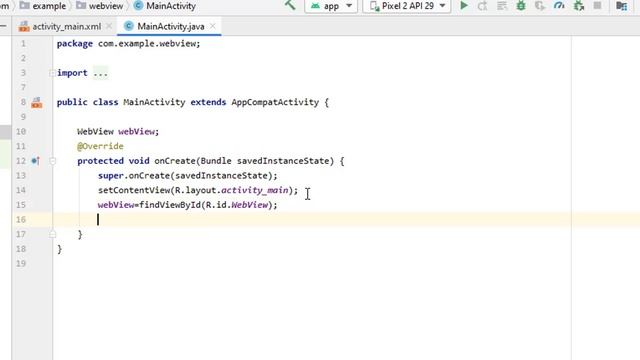640x360 pixels.
Task: Click line number 16 in the gutter
Action: tap(21, 220)
